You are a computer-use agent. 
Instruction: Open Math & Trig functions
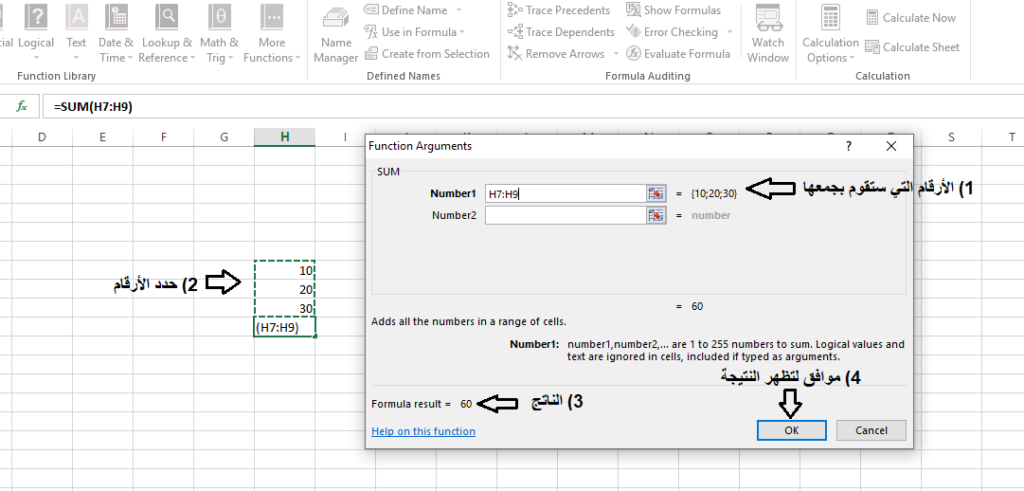[219, 33]
